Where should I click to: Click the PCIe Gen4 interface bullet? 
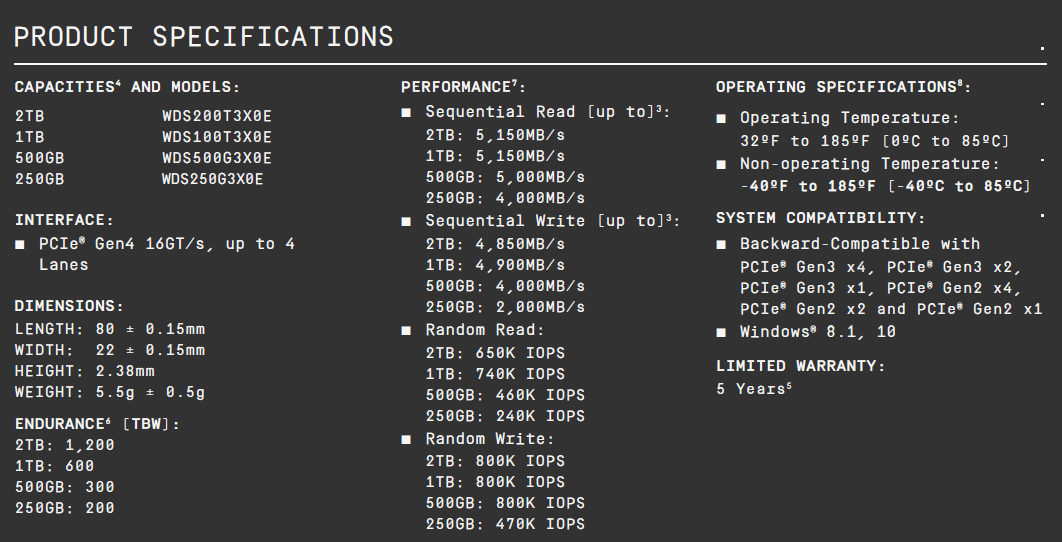coord(20,245)
